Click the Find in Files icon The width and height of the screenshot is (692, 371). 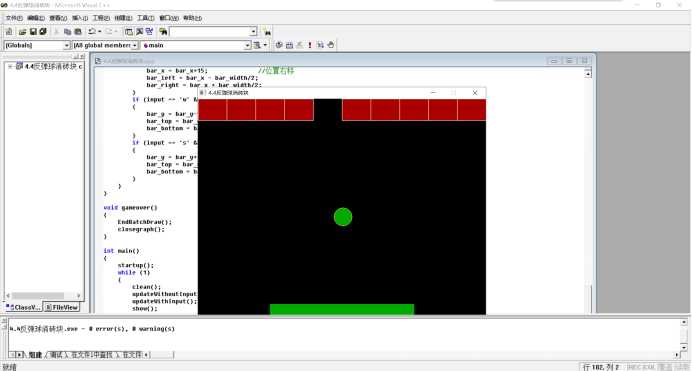coord(163,32)
